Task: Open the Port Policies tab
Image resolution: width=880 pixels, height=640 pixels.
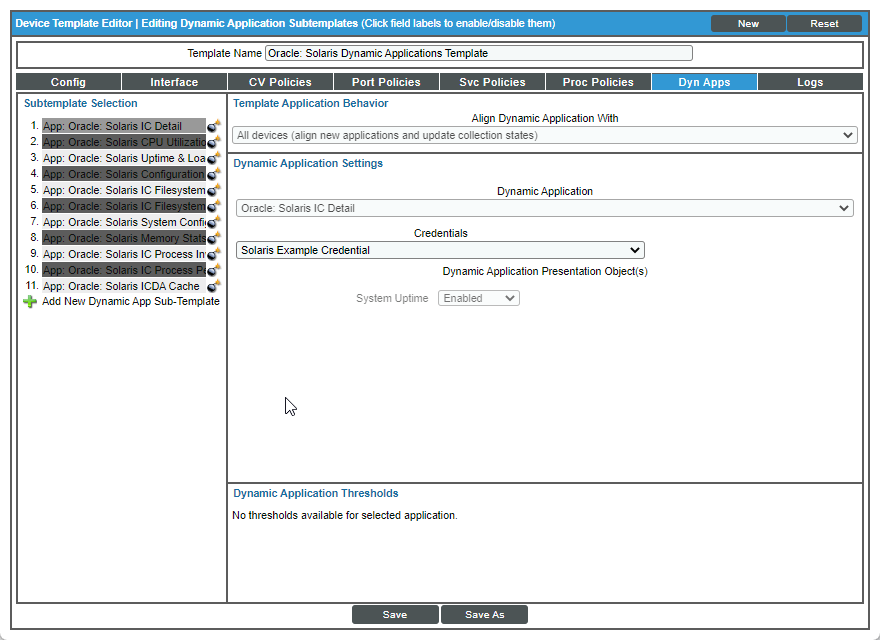Action: 386,82
